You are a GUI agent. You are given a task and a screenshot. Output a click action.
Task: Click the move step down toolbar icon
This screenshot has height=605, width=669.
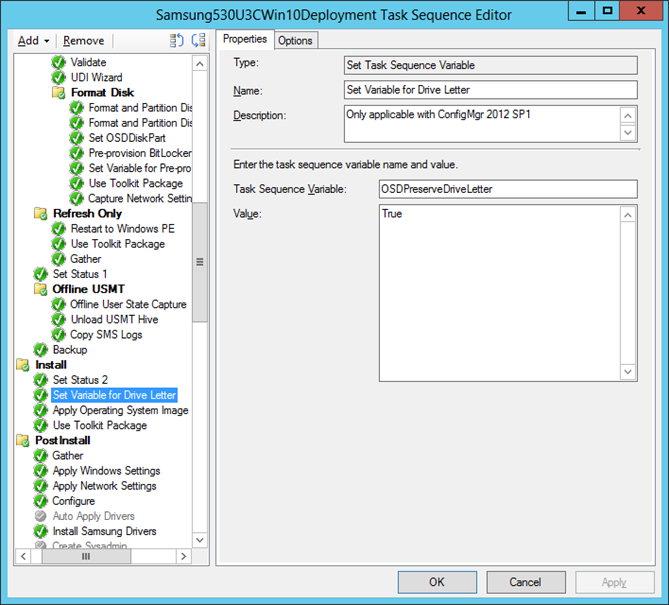tap(198, 41)
